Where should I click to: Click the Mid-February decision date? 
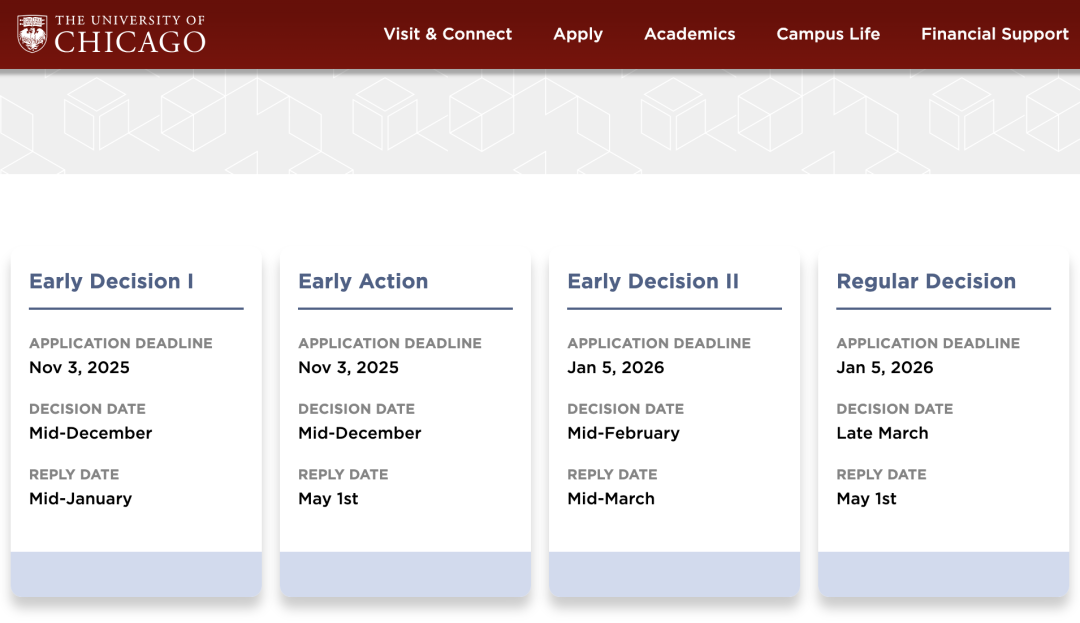point(623,434)
